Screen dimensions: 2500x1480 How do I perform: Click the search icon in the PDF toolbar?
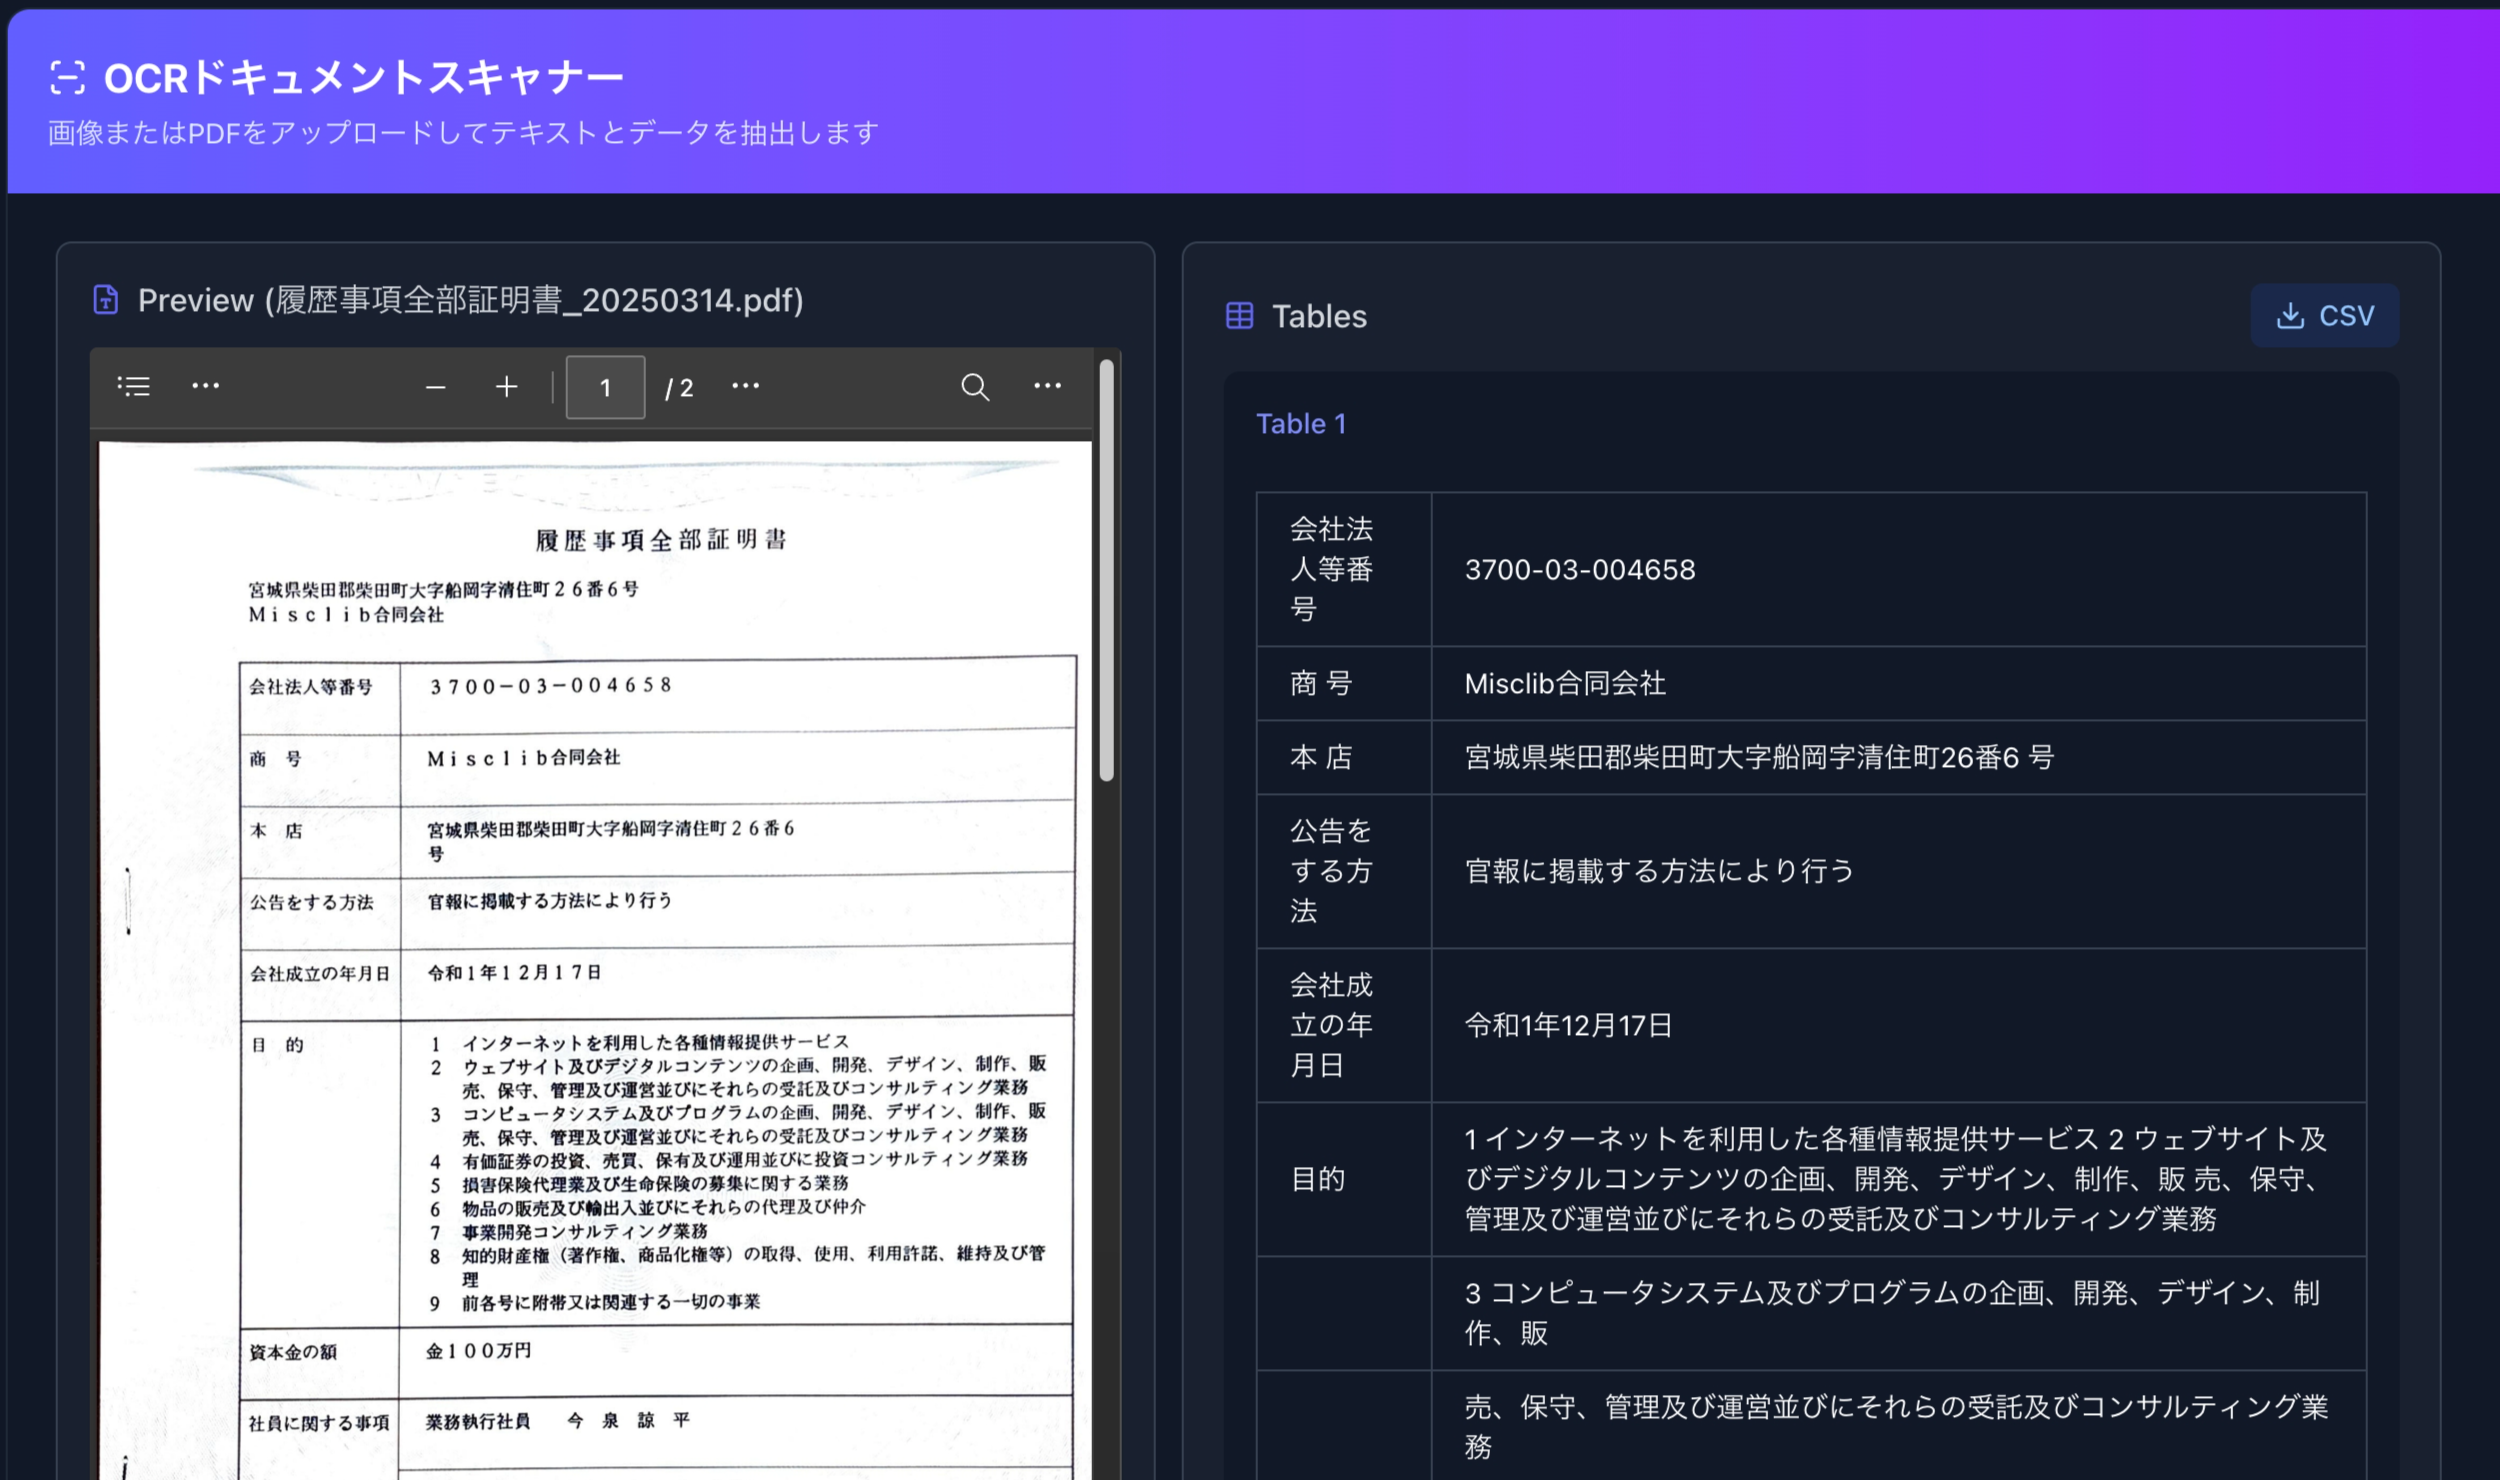pos(974,387)
